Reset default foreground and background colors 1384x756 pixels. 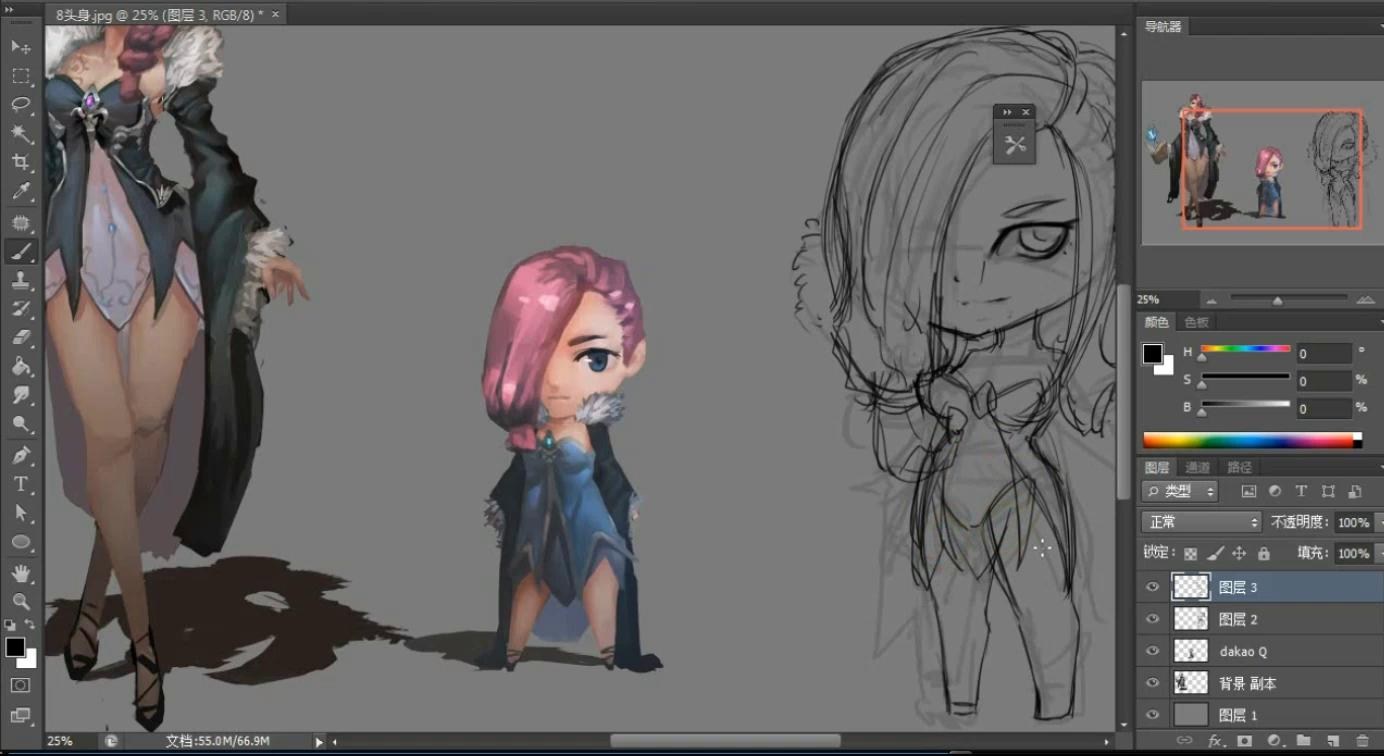pyautogui.click(x=10, y=626)
